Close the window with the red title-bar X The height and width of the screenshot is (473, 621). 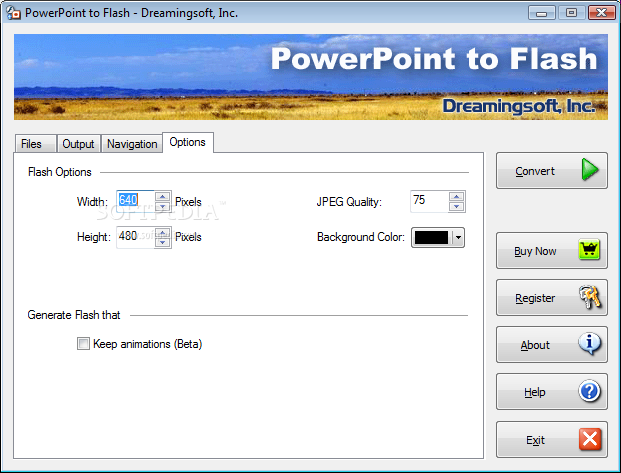coord(601,13)
